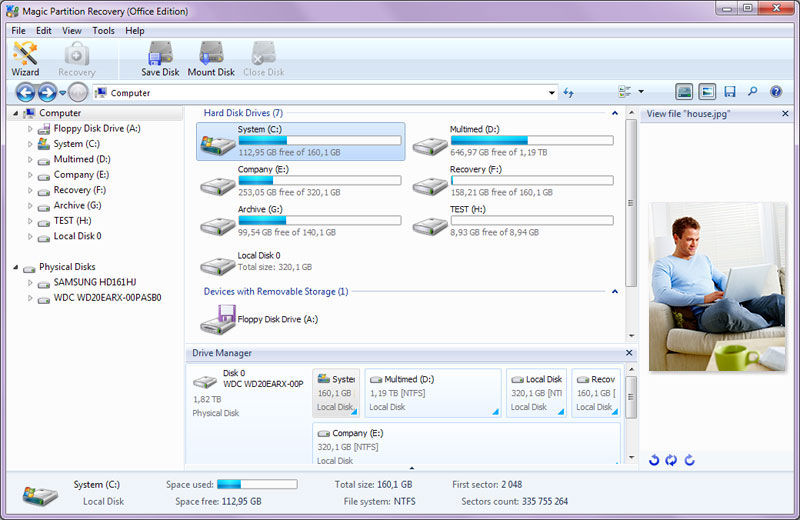The image size is (800, 520).
Task: Select WDC WD20EARX-00PASB0 in tree
Action: tap(107, 298)
